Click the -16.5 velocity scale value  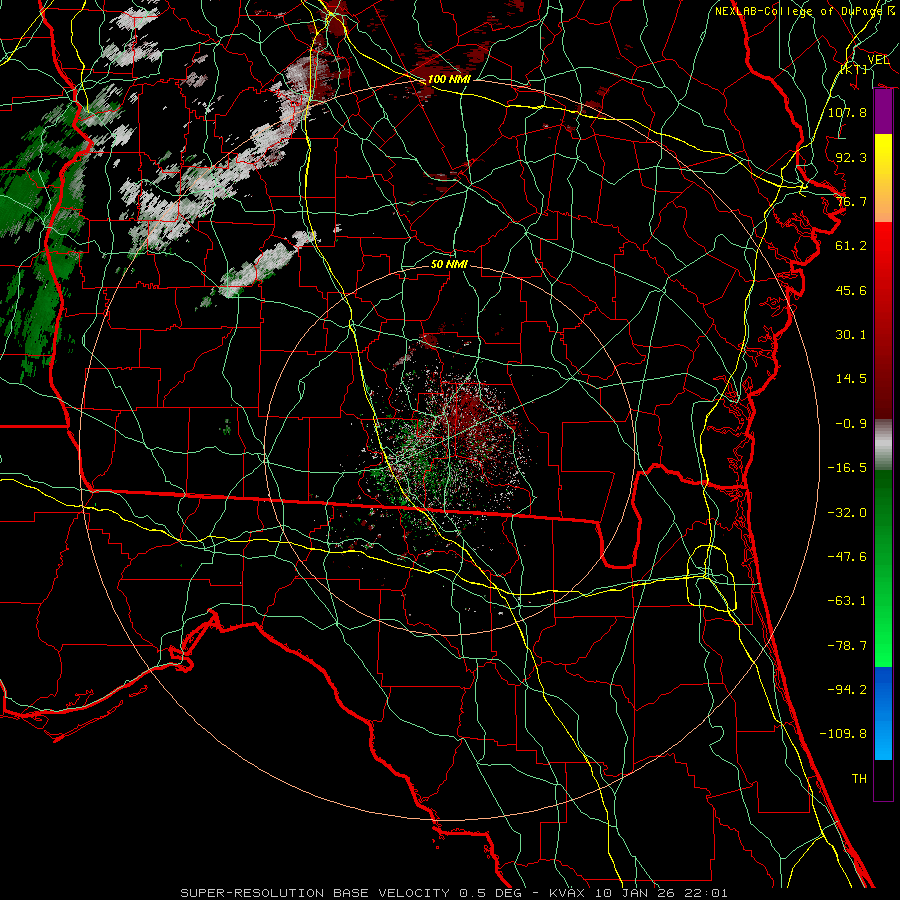pos(847,468)
